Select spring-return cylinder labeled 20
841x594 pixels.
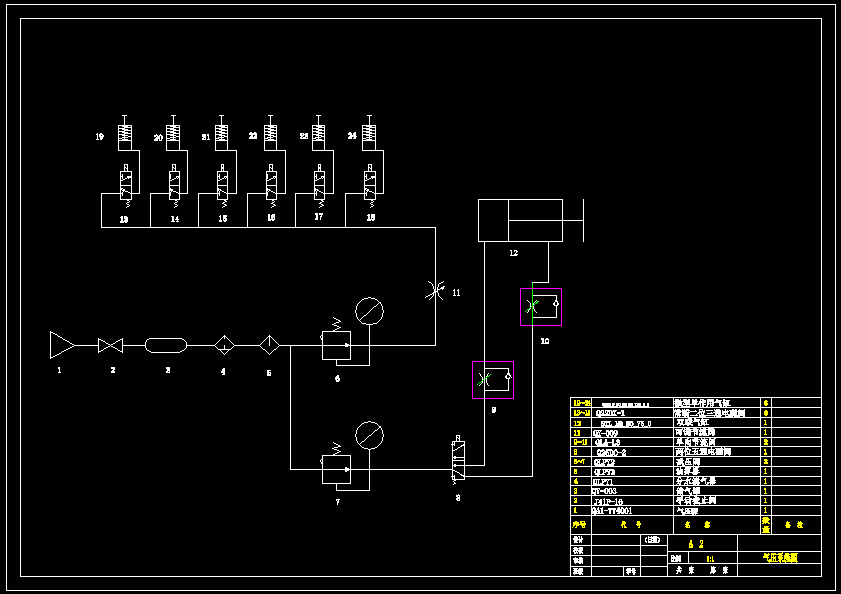(173, 133)
